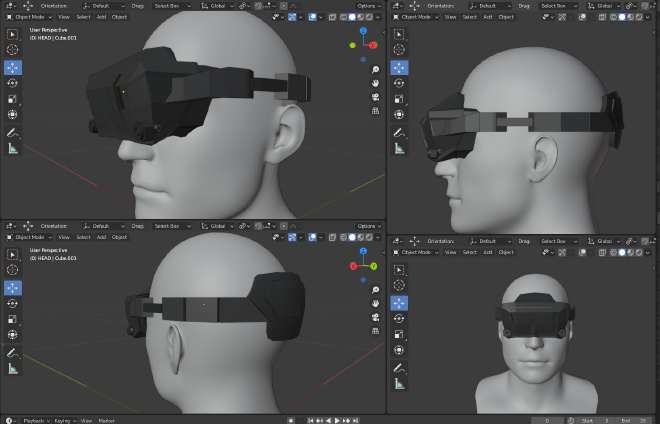
Task: Click the zoom magnifier icon in top-left viewport
Action: (374, 70)
